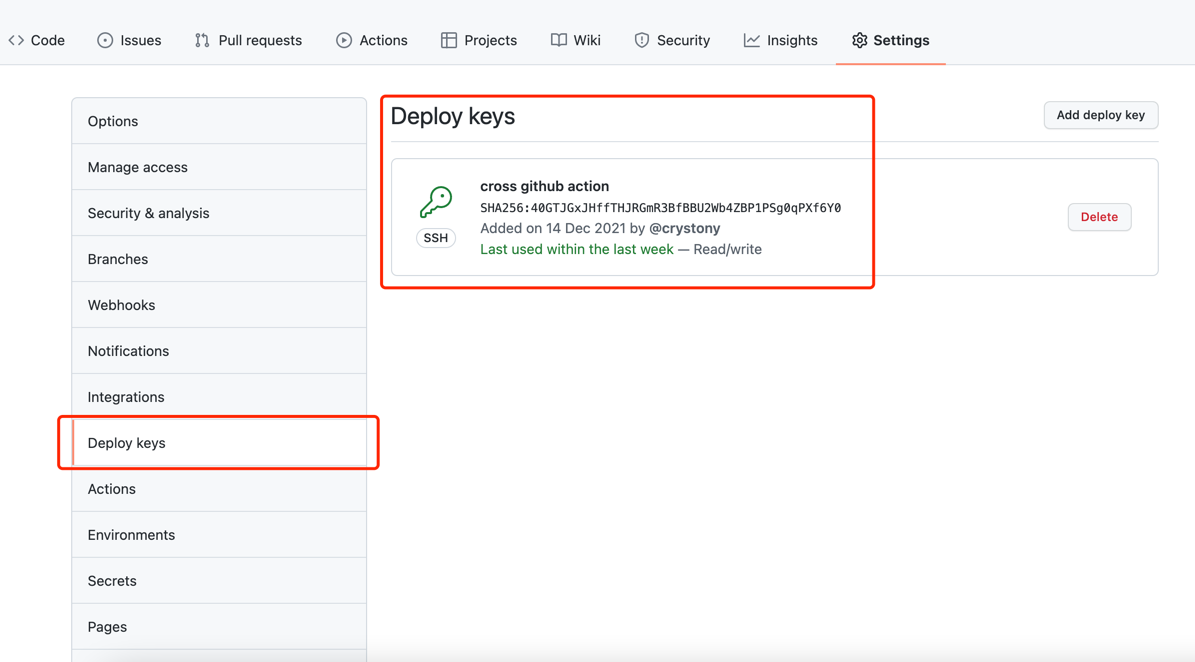Click the Security shield icon

tap(642, 40)
